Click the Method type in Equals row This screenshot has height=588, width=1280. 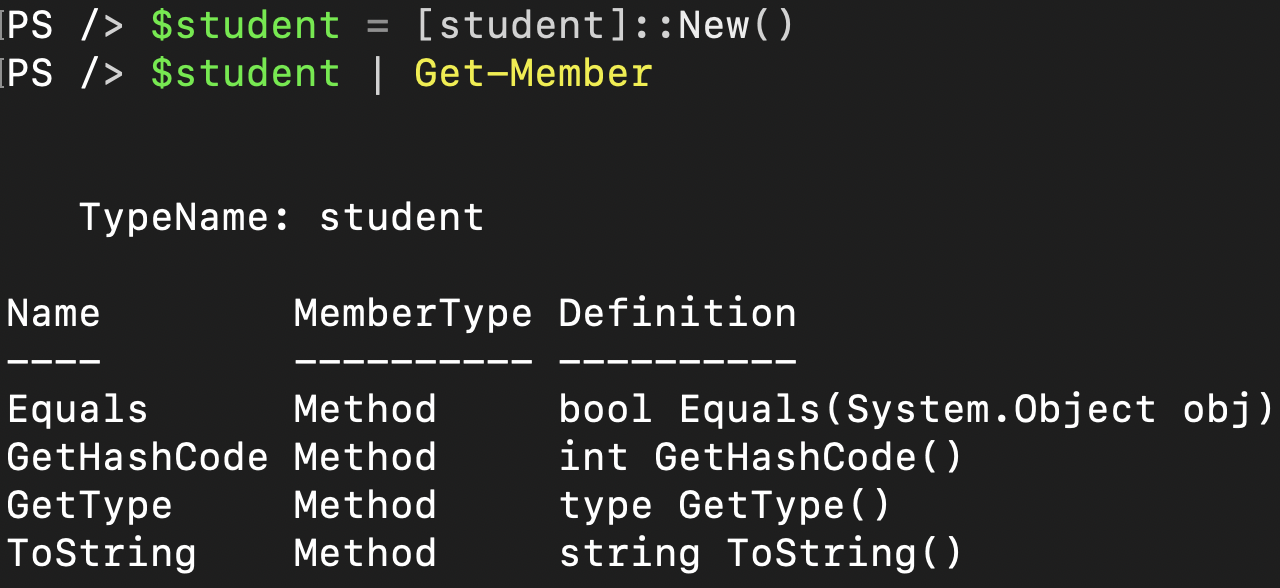(365, 410)
